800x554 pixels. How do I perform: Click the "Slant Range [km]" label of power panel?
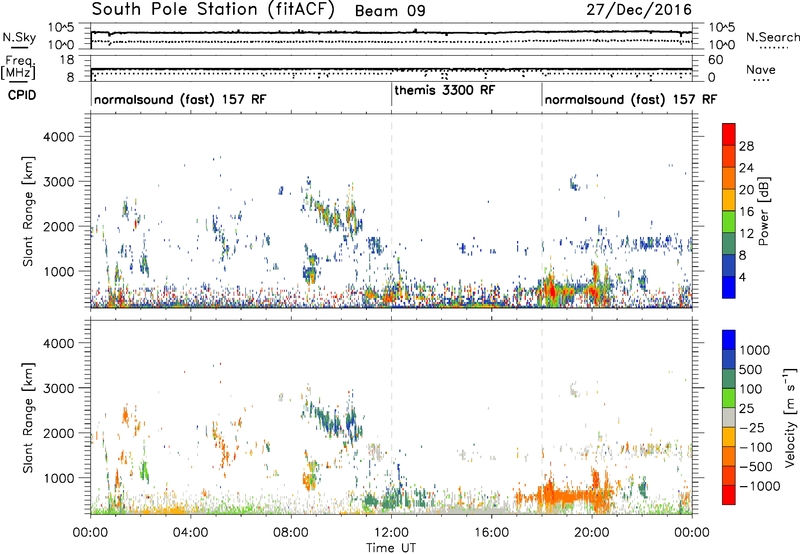coord(29,212)
